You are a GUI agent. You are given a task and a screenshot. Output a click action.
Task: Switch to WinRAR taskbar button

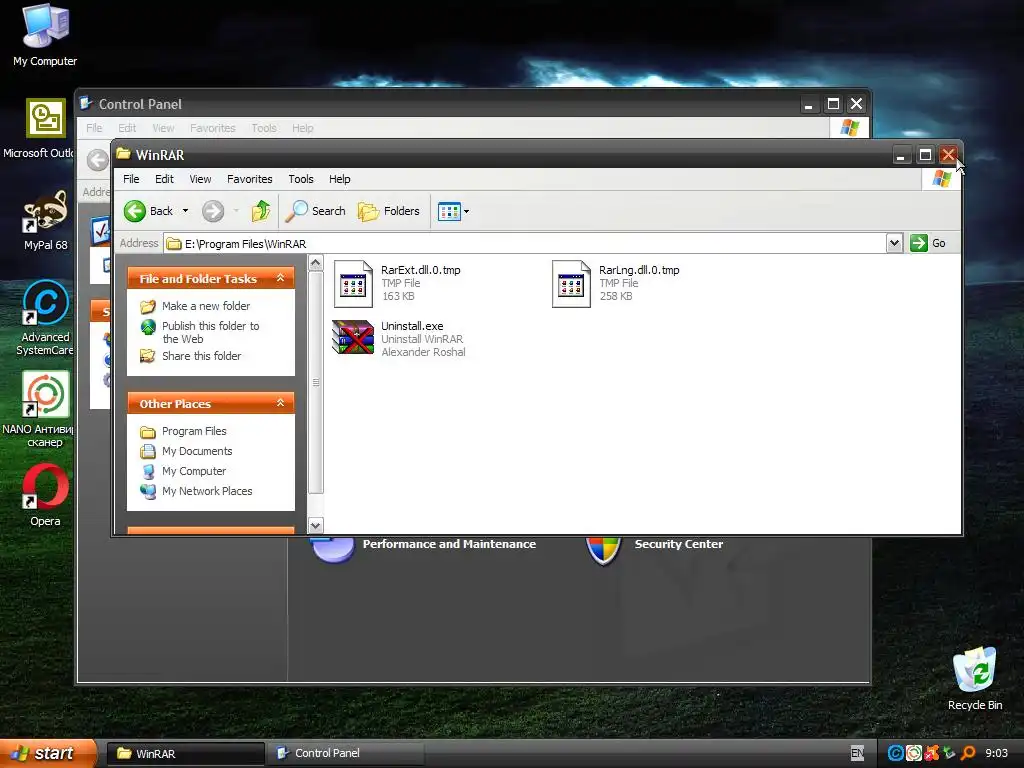click(185, 754)
